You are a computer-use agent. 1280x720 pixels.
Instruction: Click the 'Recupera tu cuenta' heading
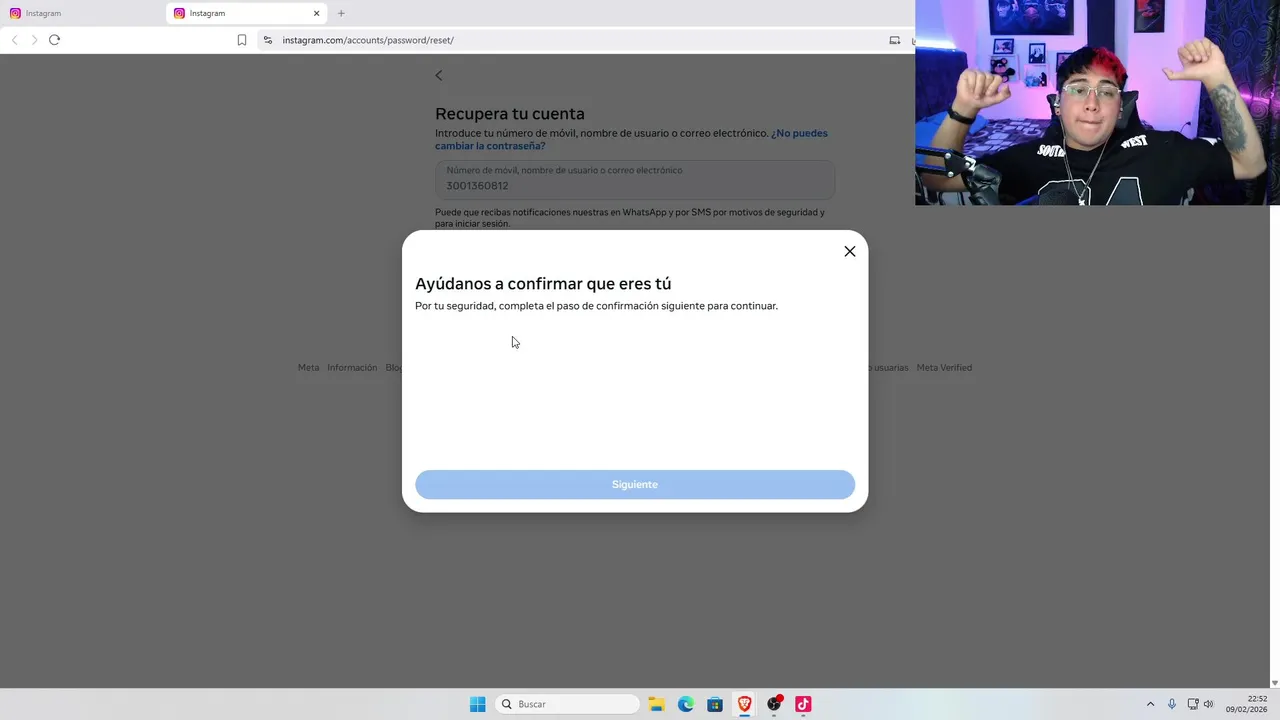tap(510, 114)
